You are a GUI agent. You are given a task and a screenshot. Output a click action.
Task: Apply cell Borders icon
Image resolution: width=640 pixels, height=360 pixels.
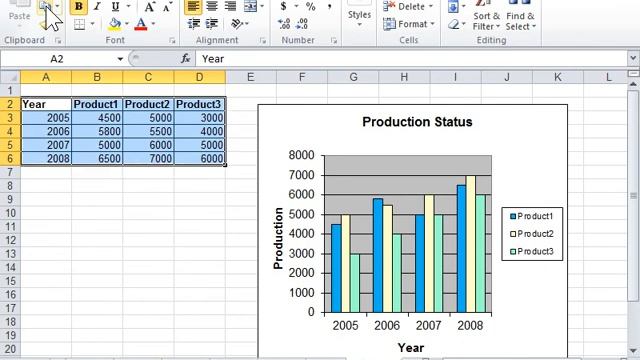coord(80,24)
